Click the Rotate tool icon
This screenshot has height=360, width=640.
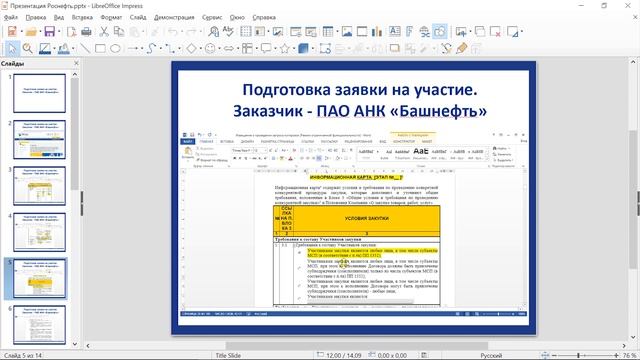(325, 49)
